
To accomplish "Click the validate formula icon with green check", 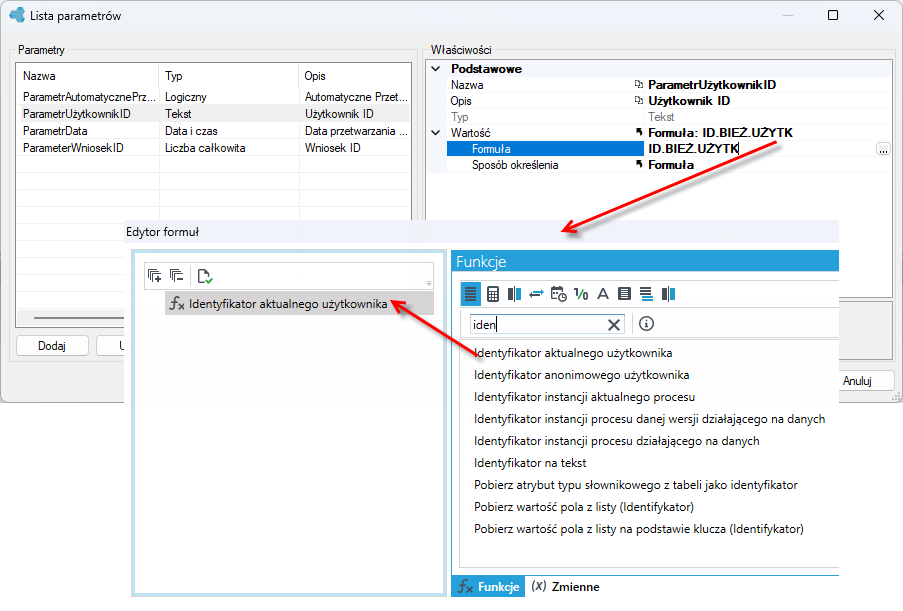I will (x=204, y=276).
